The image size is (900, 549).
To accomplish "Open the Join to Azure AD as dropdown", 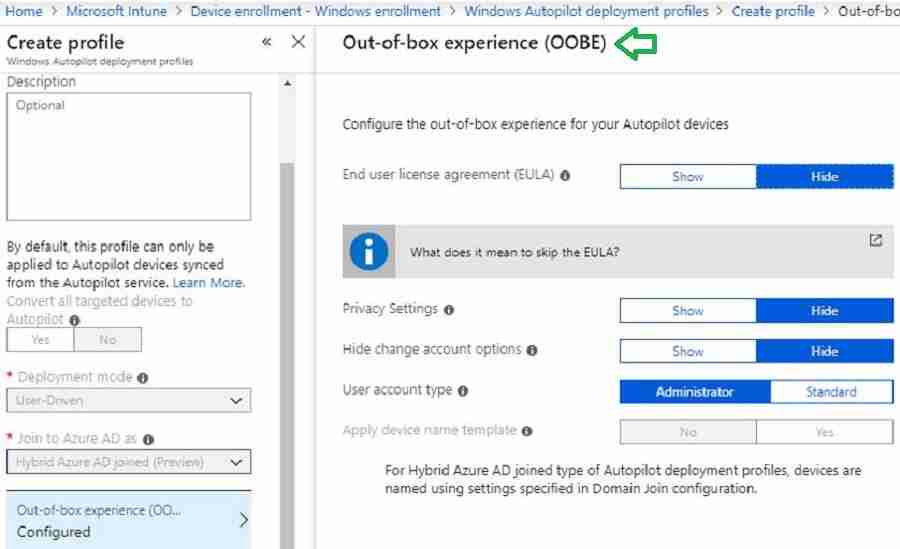I will point(129,462).
